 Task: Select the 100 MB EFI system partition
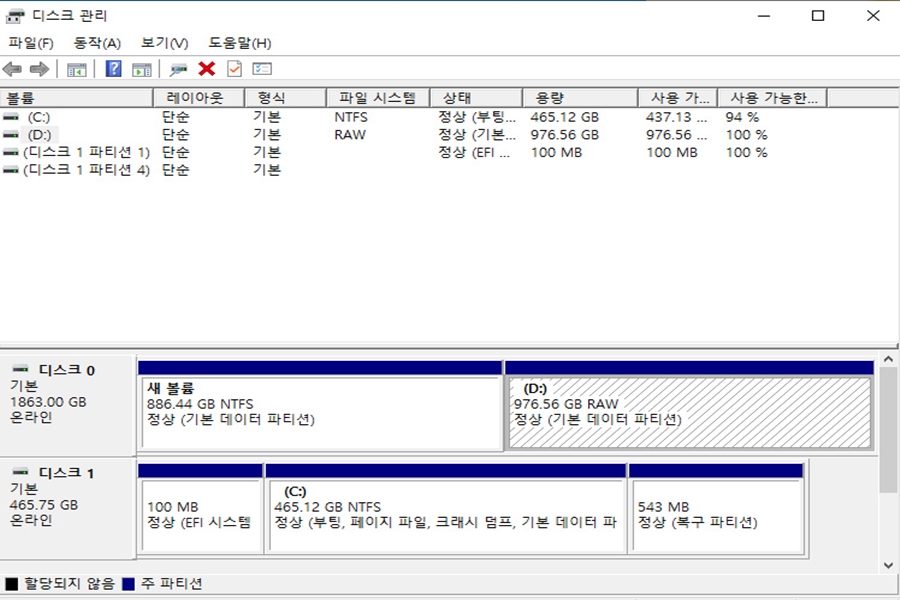point(200,509)
